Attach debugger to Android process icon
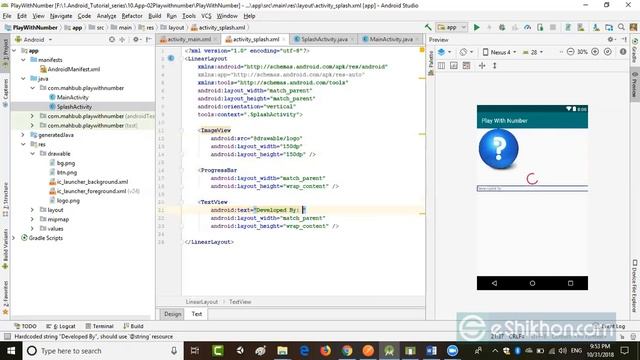This screenshot has height=360, width=640. click(540, 27)
